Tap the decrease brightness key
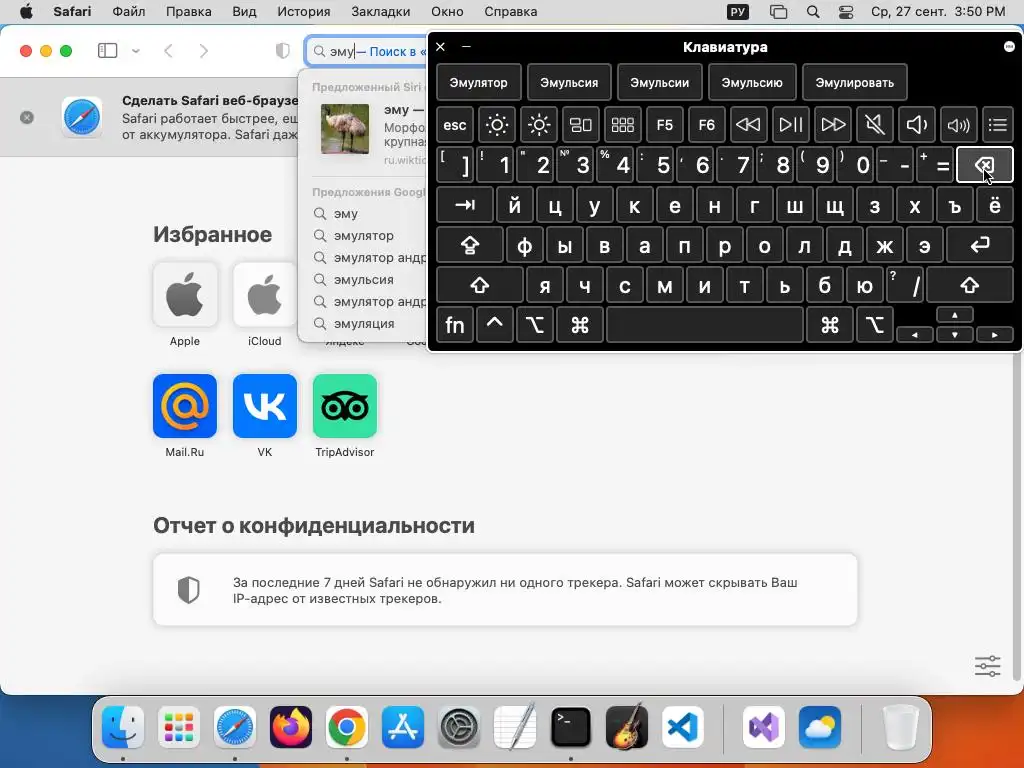1024x768 pixels. coord(496,124)
